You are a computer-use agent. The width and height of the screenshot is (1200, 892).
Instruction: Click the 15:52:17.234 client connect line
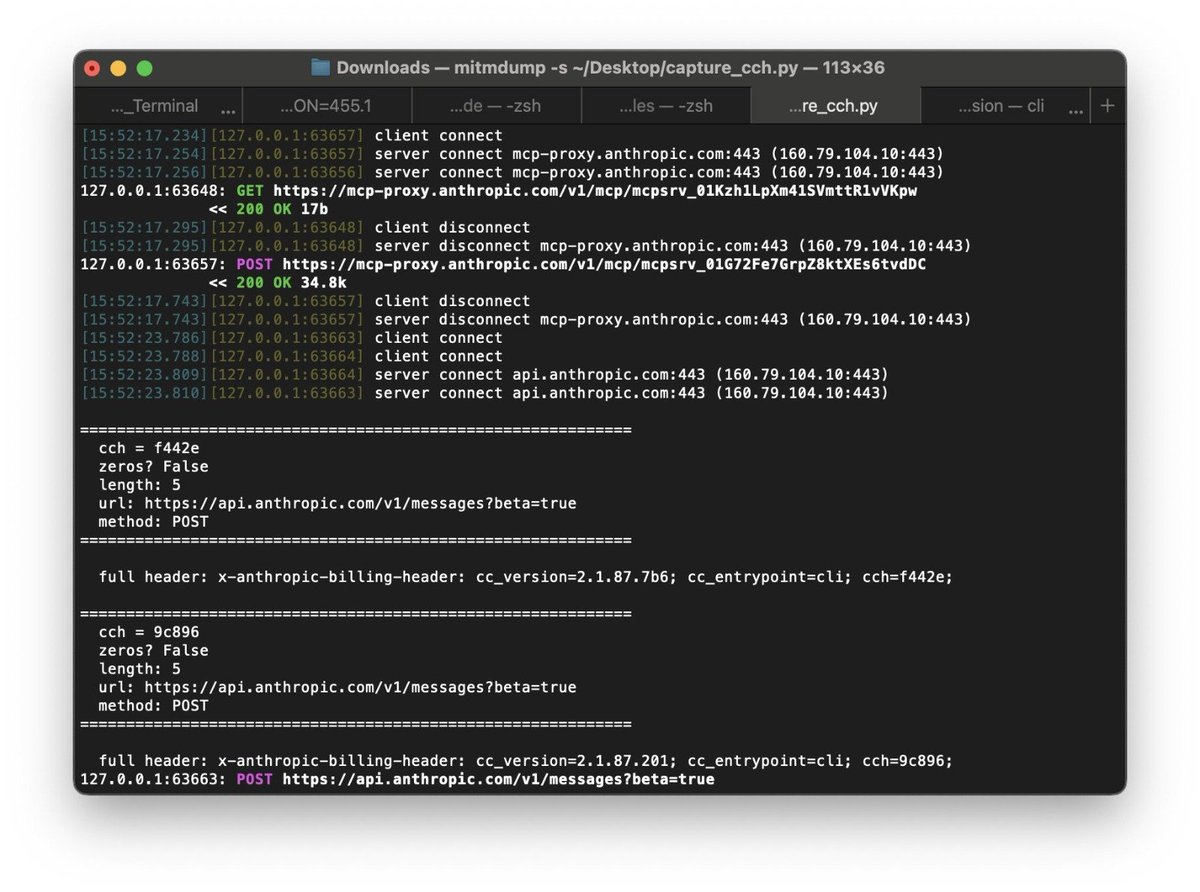click(292, 135)
